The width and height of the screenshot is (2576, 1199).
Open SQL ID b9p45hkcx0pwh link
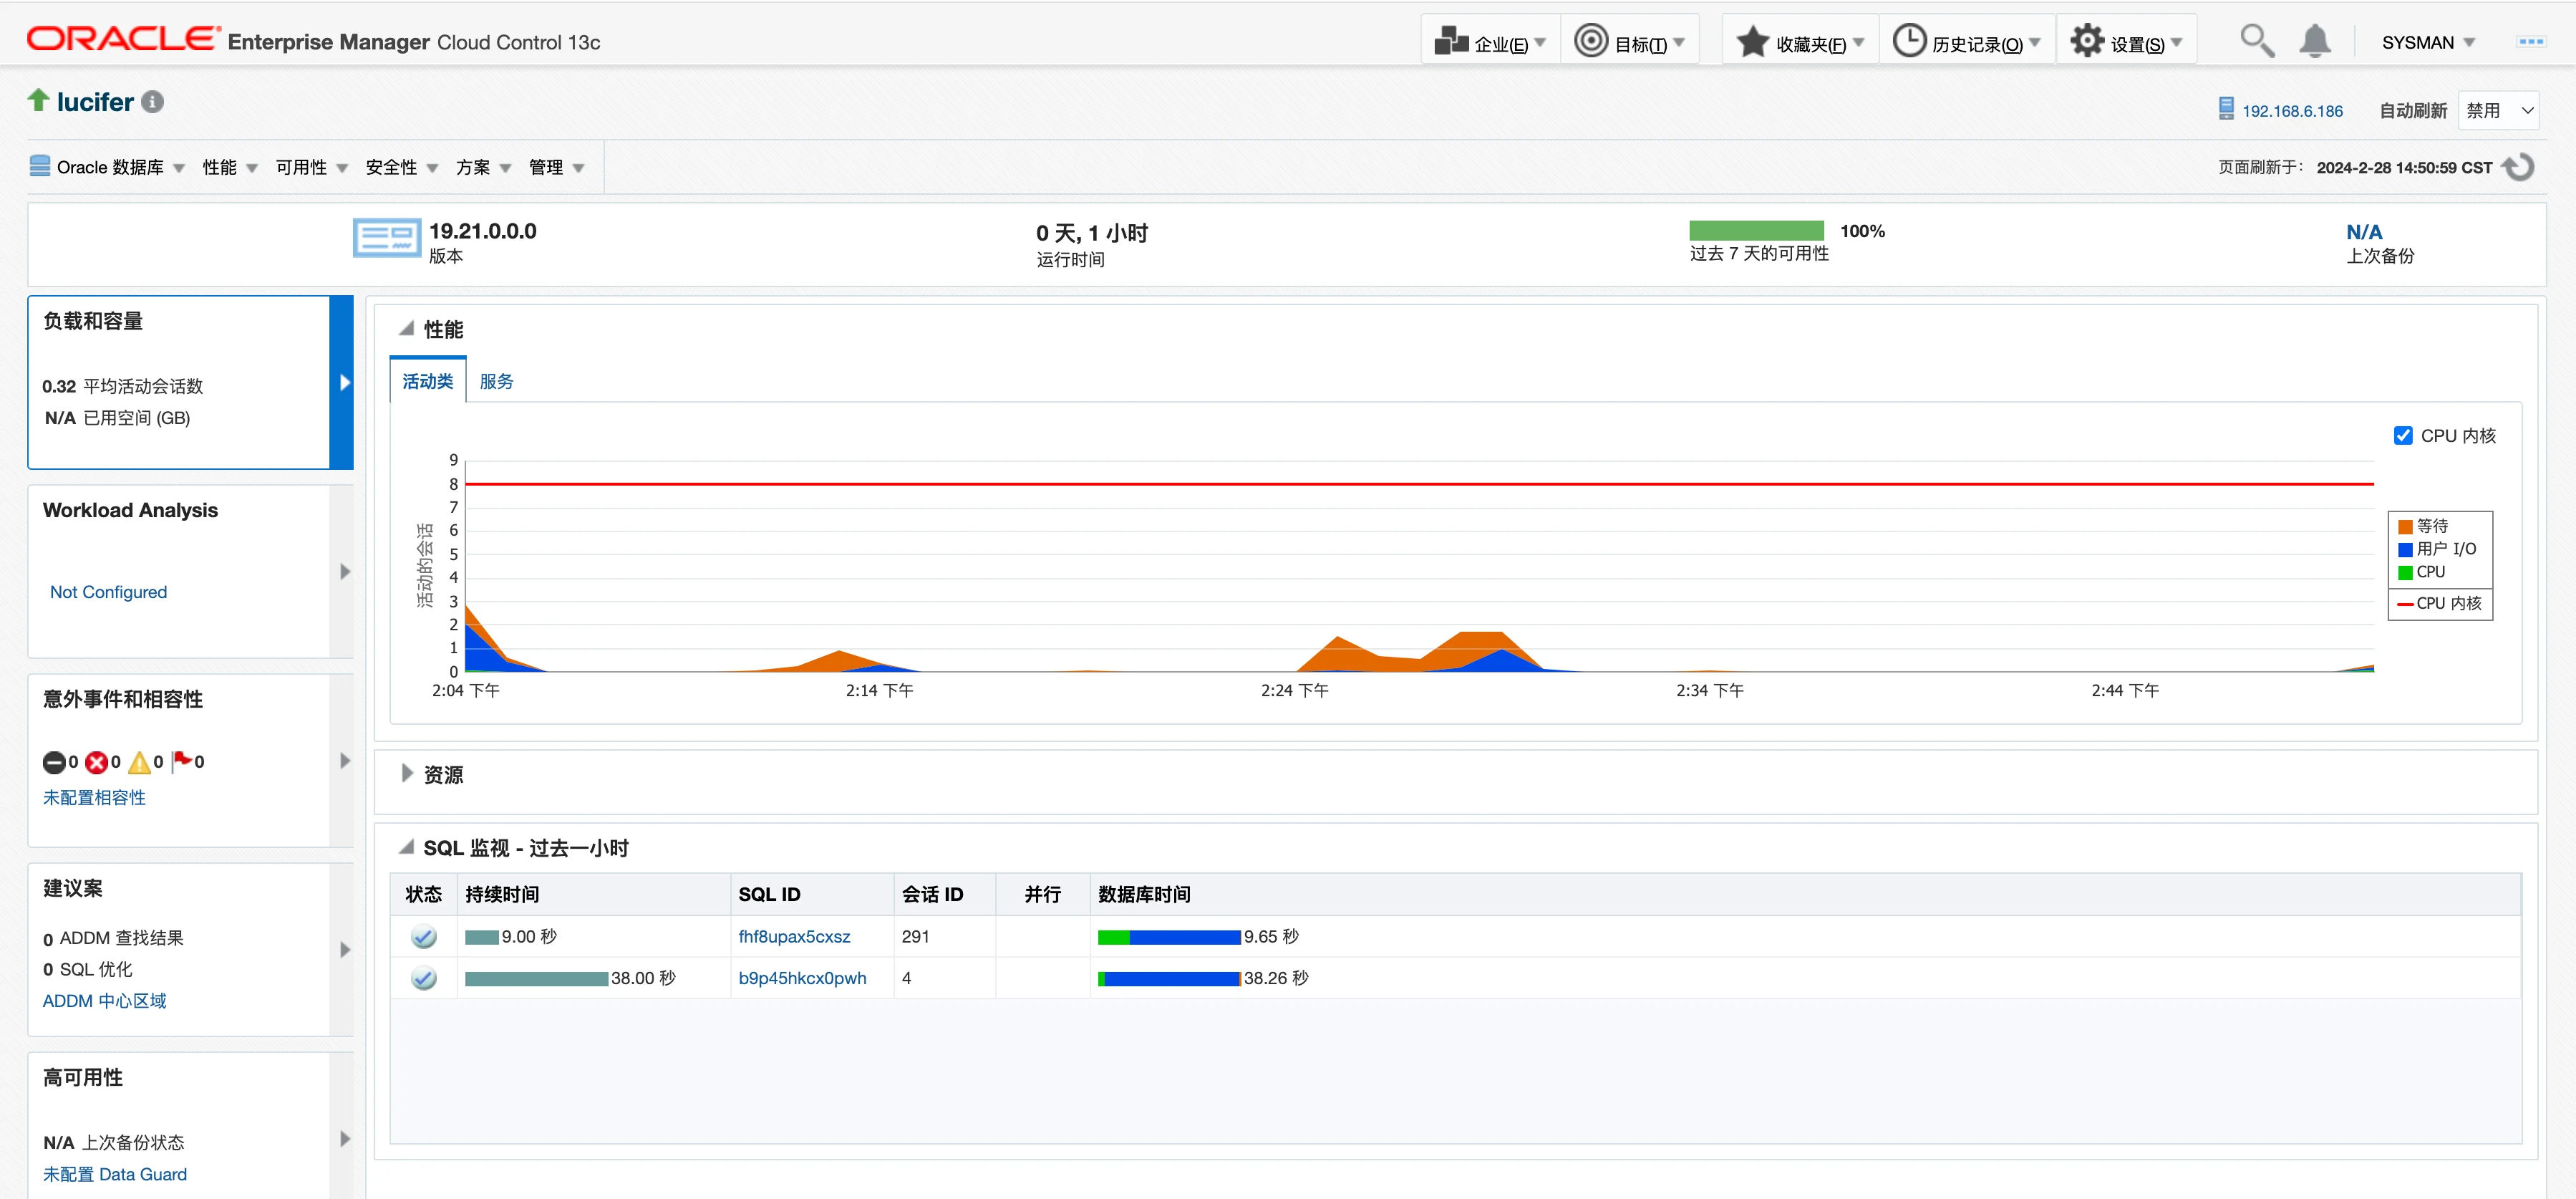802,978
